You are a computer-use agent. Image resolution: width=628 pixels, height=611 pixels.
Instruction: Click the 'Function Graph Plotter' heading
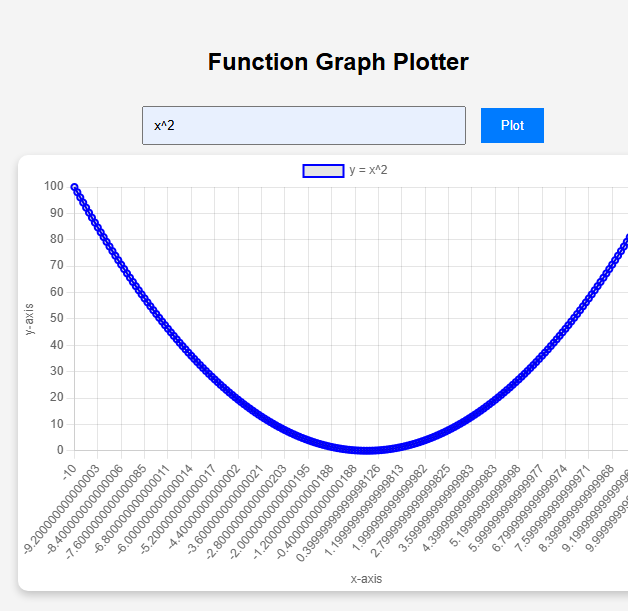pos(338,62)
